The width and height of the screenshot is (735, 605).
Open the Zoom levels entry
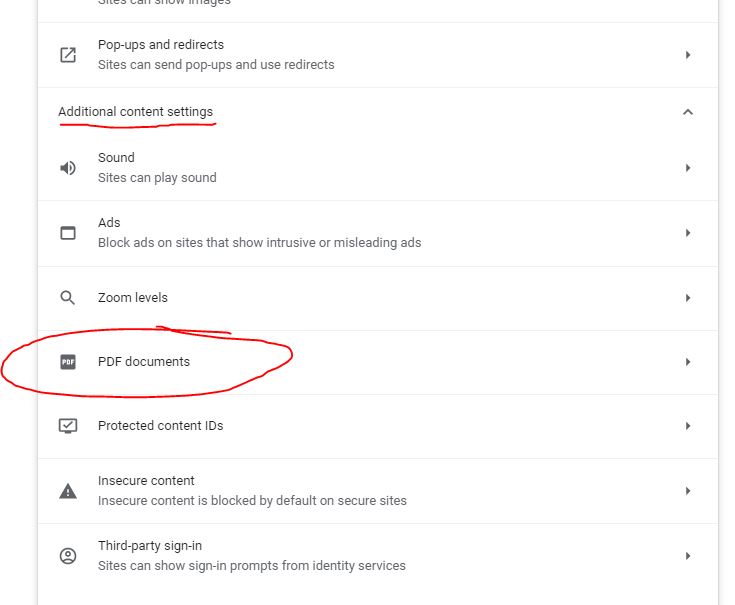click(x=378, y=298)
